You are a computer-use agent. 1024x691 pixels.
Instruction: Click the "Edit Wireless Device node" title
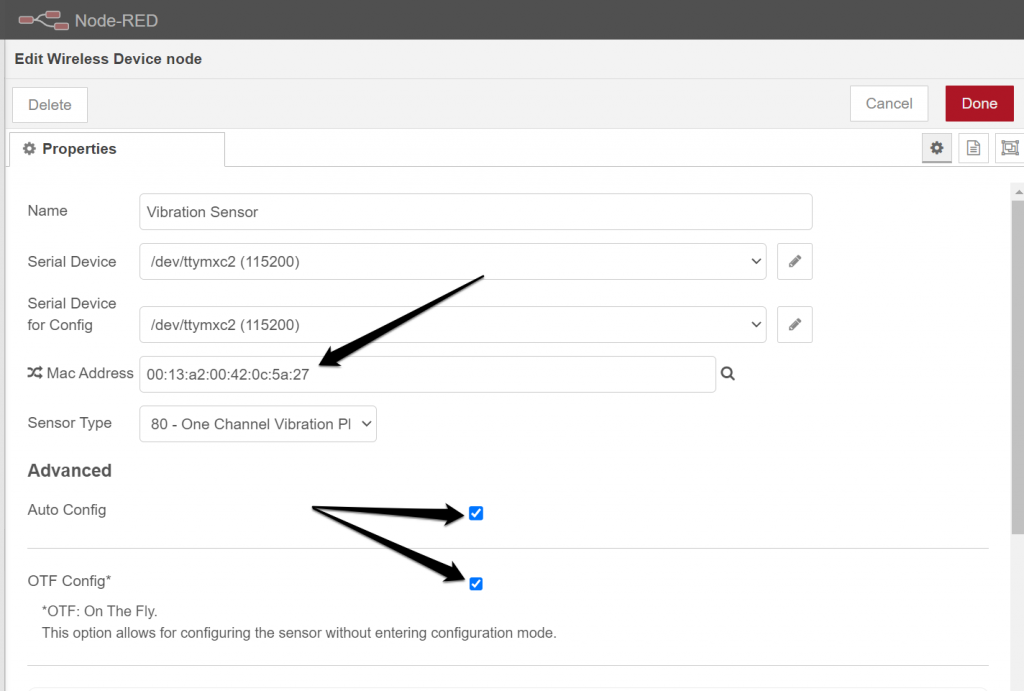tap(108, 59)
